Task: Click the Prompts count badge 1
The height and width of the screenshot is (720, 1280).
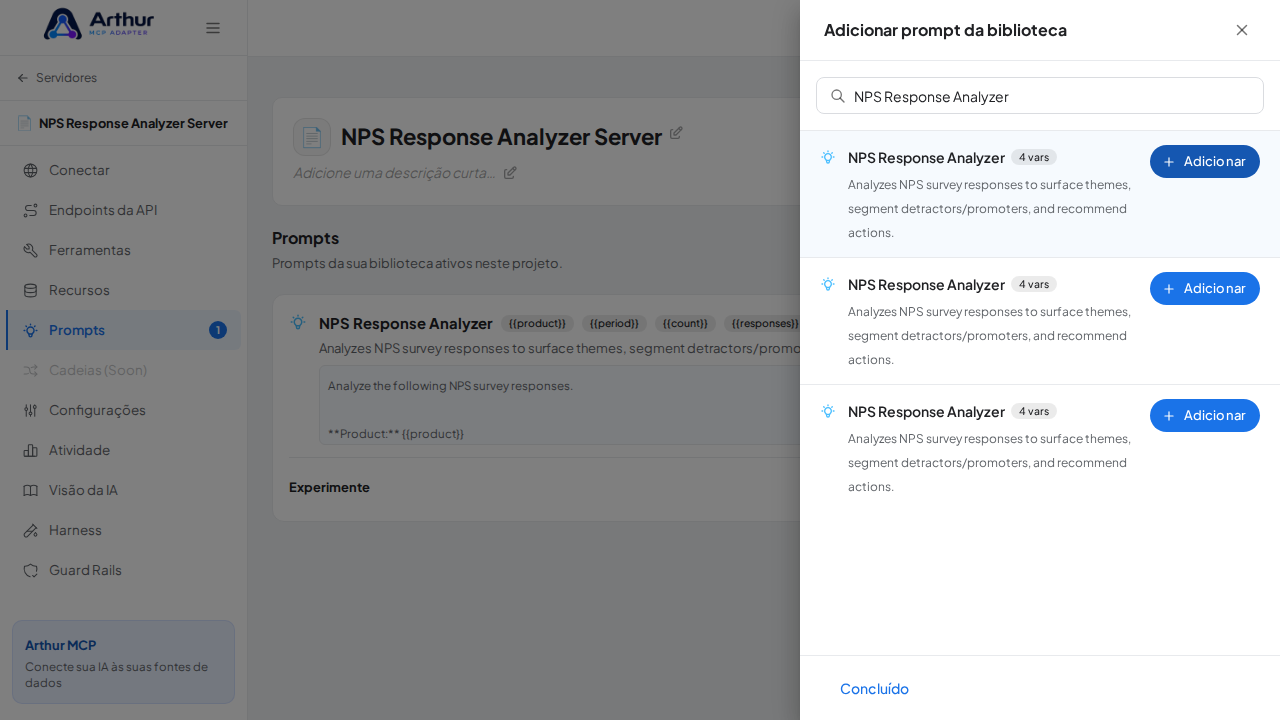Action: pos(218,330)
